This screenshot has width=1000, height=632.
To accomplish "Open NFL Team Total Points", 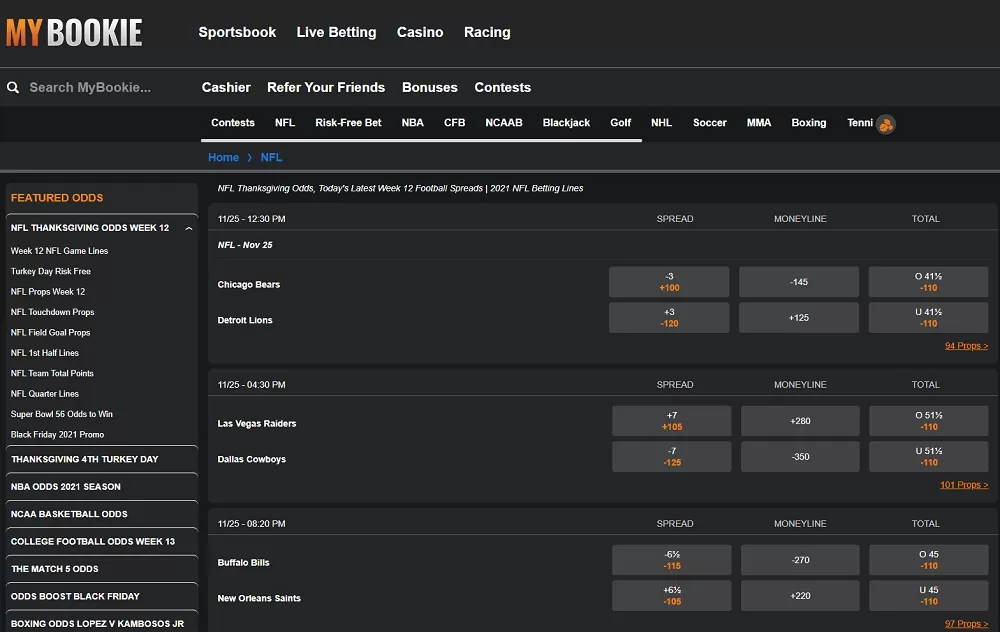I will click(x=52, y=373).
